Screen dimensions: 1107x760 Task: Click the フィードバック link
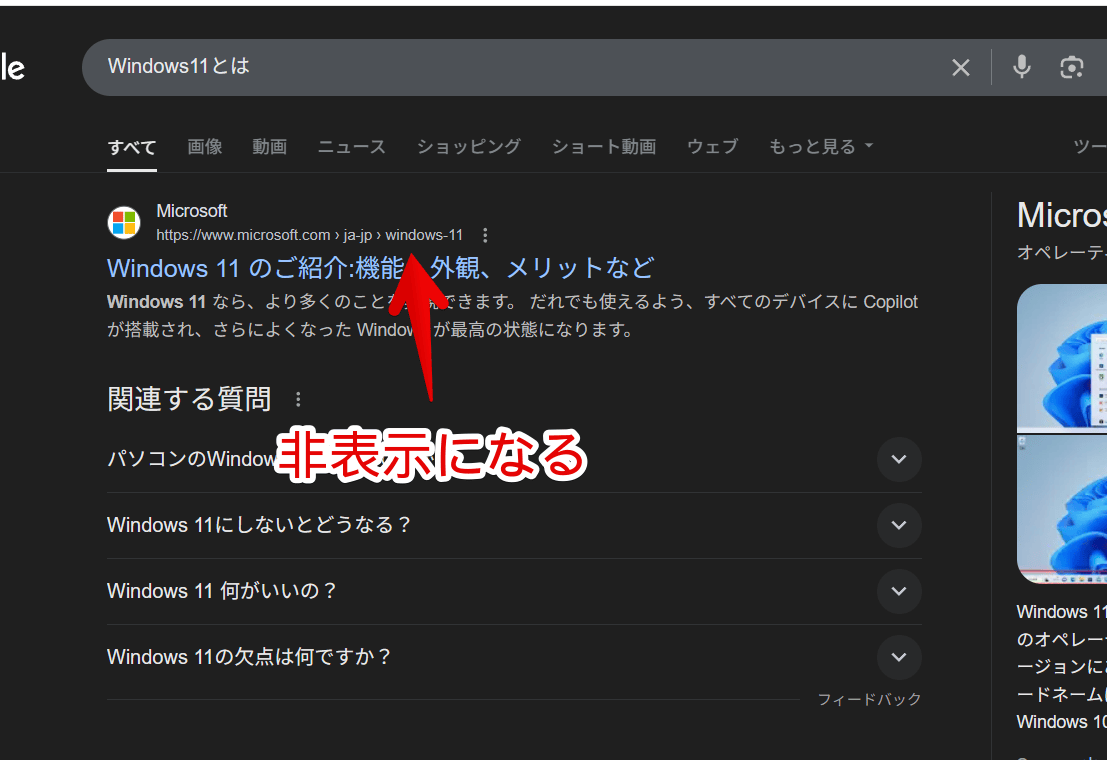coord(869,699)
